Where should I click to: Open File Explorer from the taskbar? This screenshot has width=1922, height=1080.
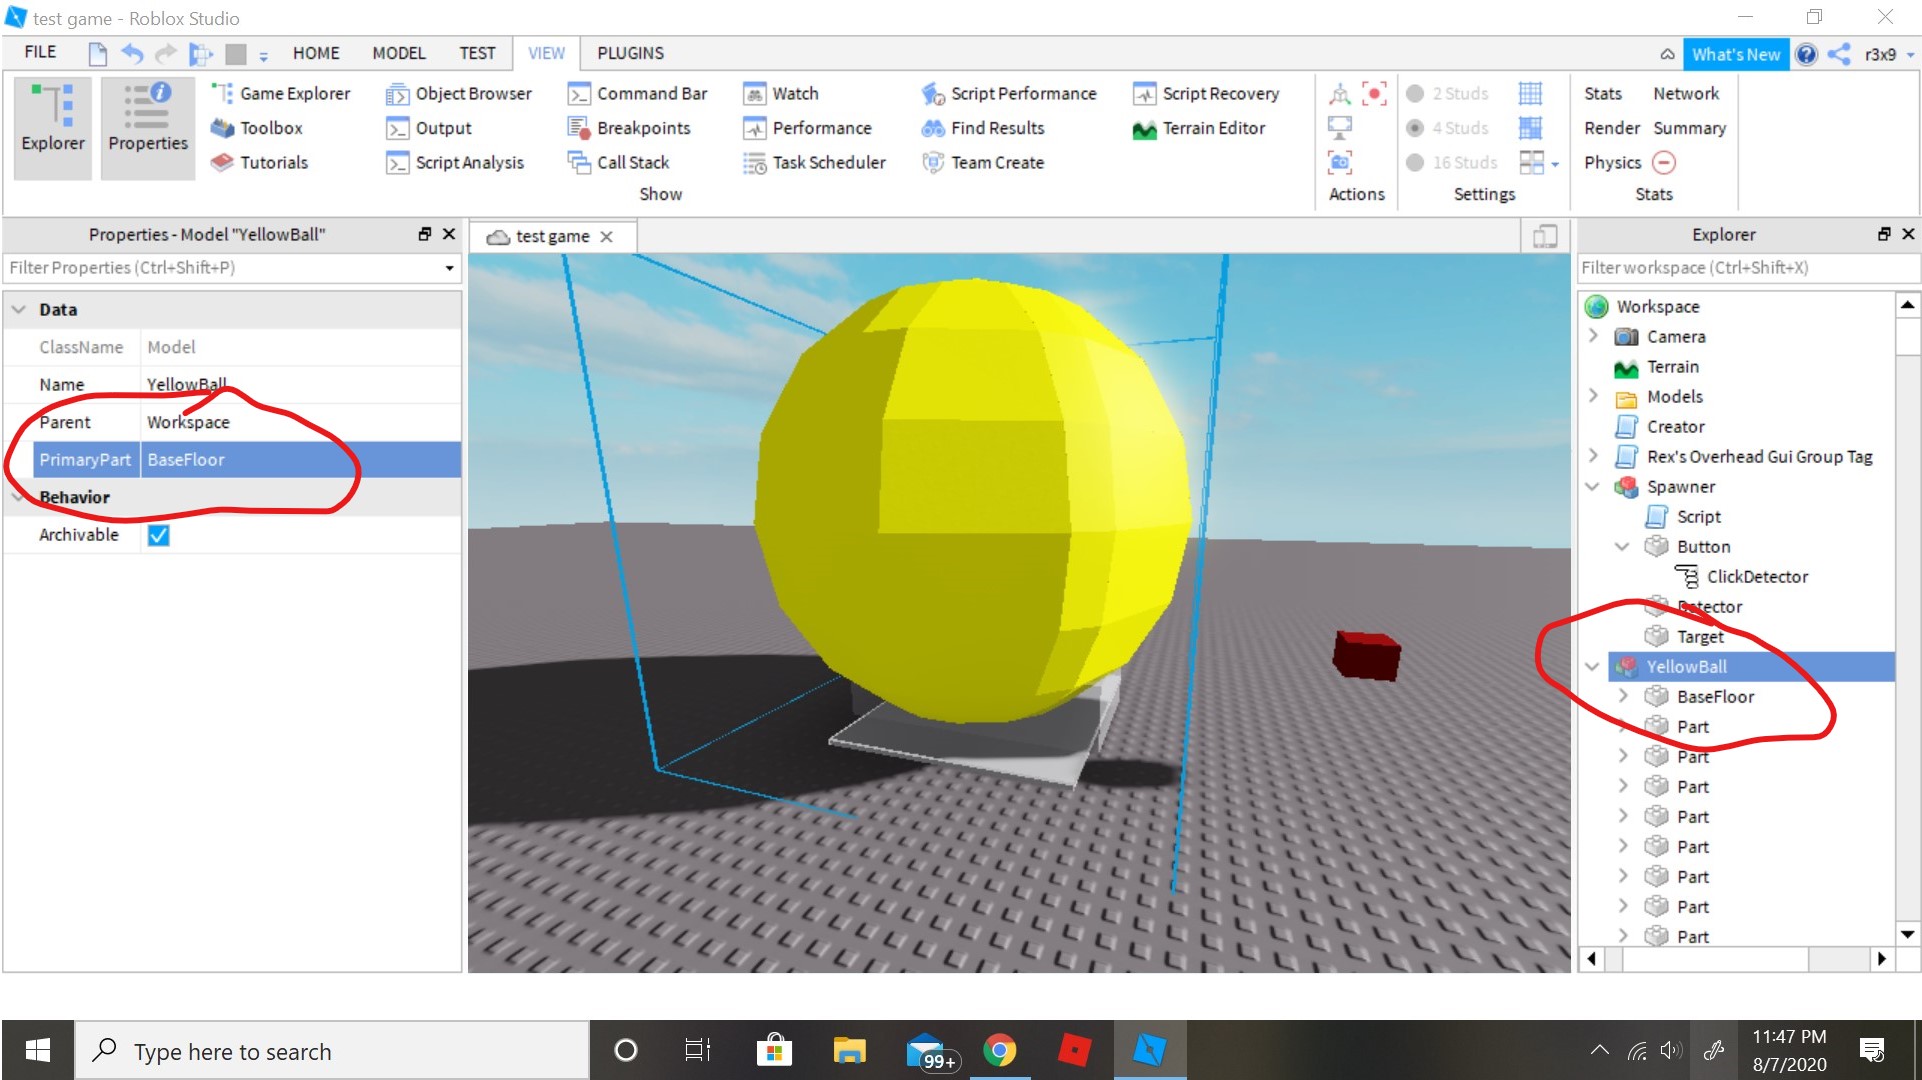point(850,1050)
